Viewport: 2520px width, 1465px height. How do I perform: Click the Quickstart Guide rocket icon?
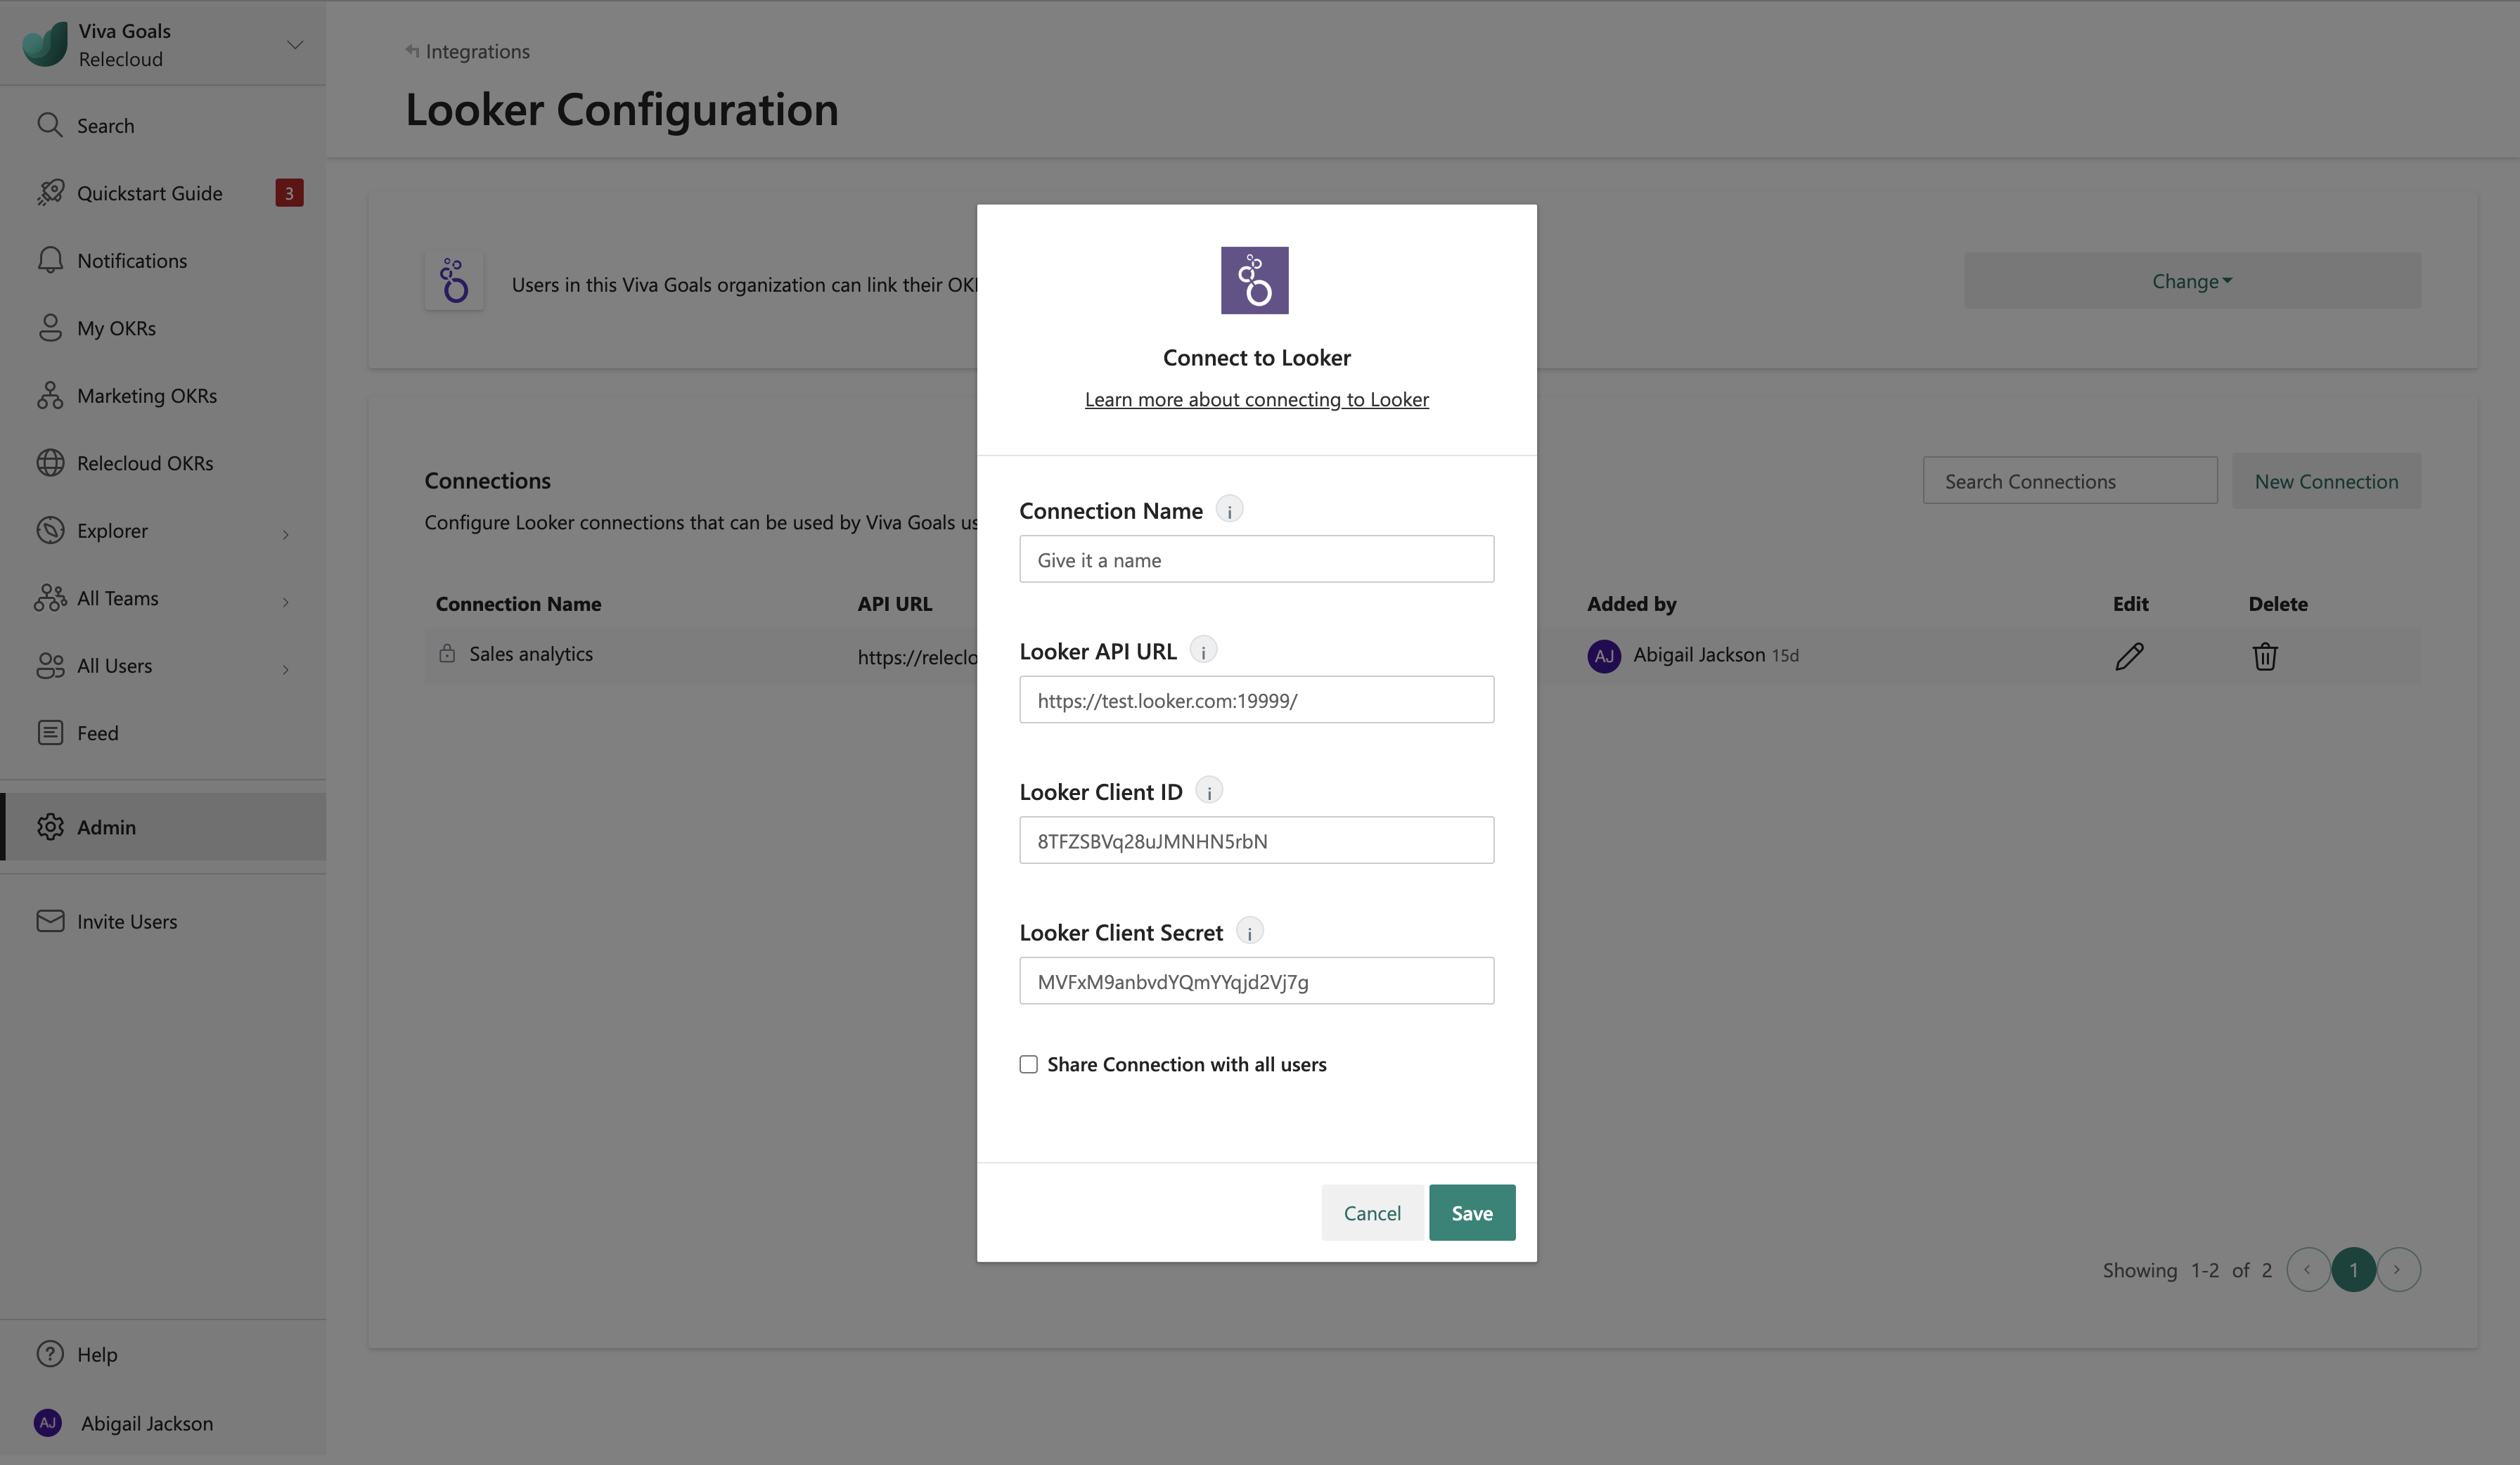coord(50,193)
